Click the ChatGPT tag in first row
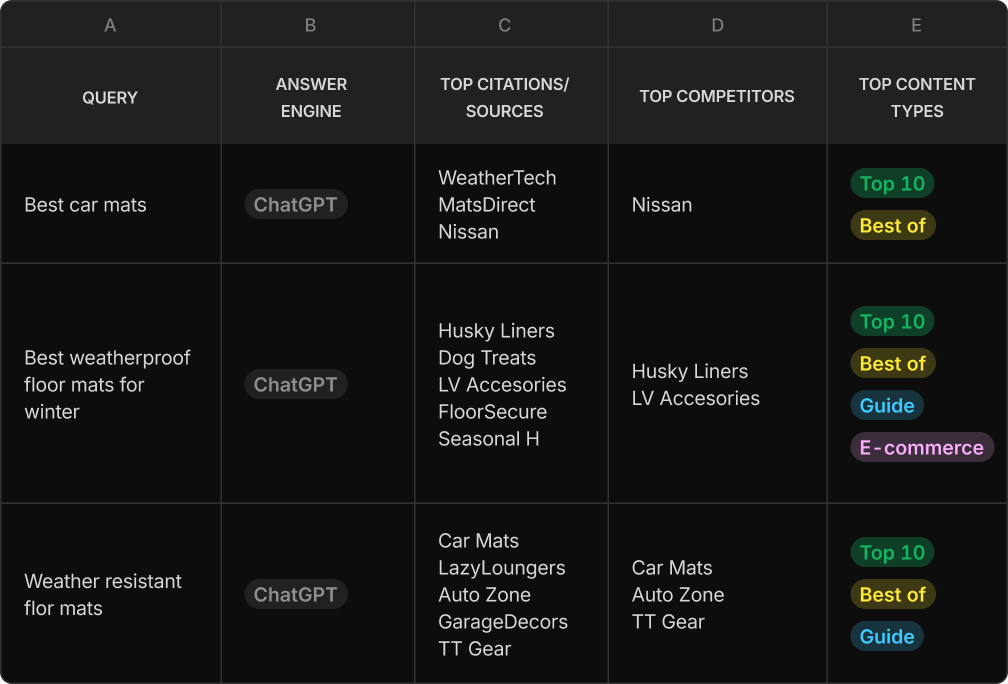This screenshot has width=1008, height=684. pos(296,204)
